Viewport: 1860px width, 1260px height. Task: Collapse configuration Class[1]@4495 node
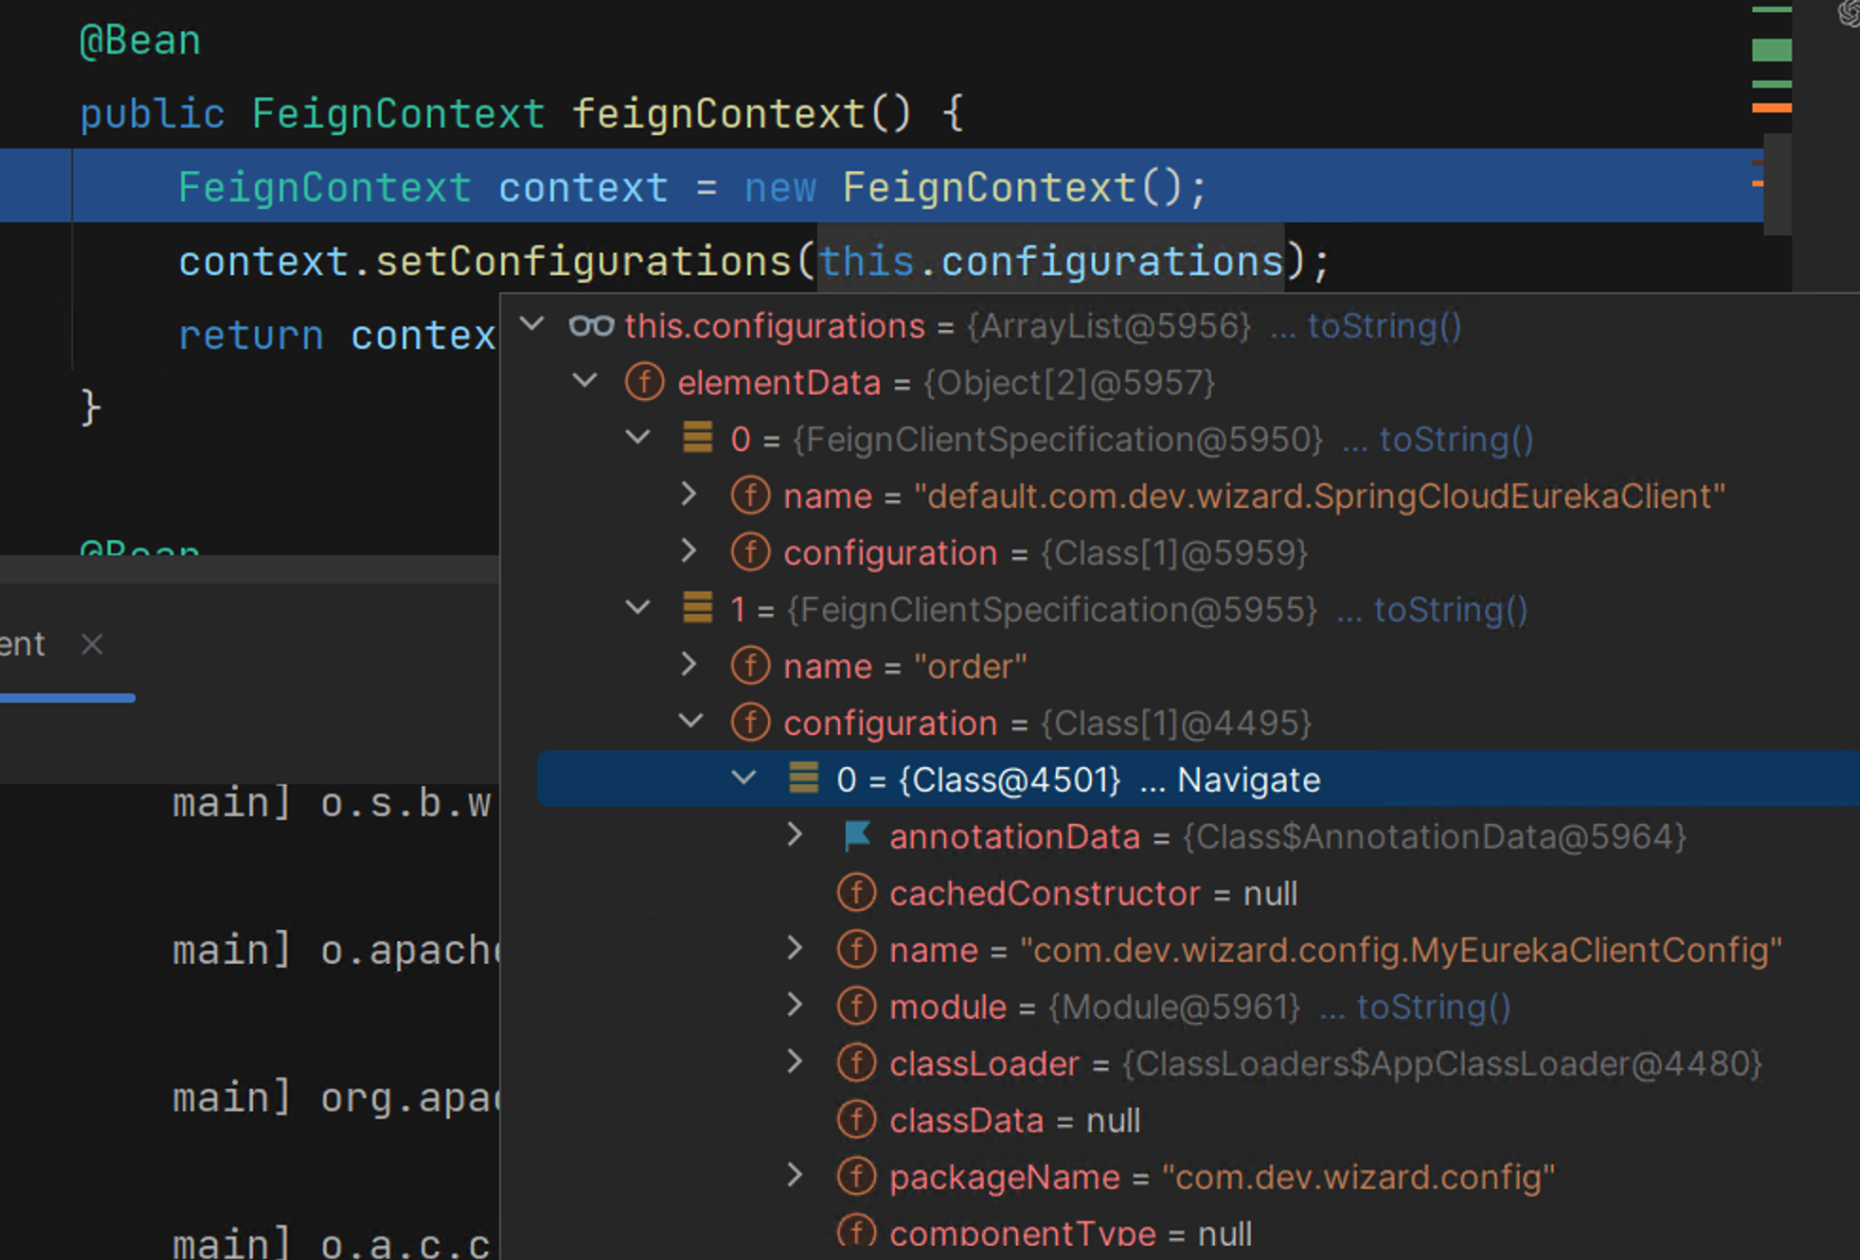coord(691,721)
